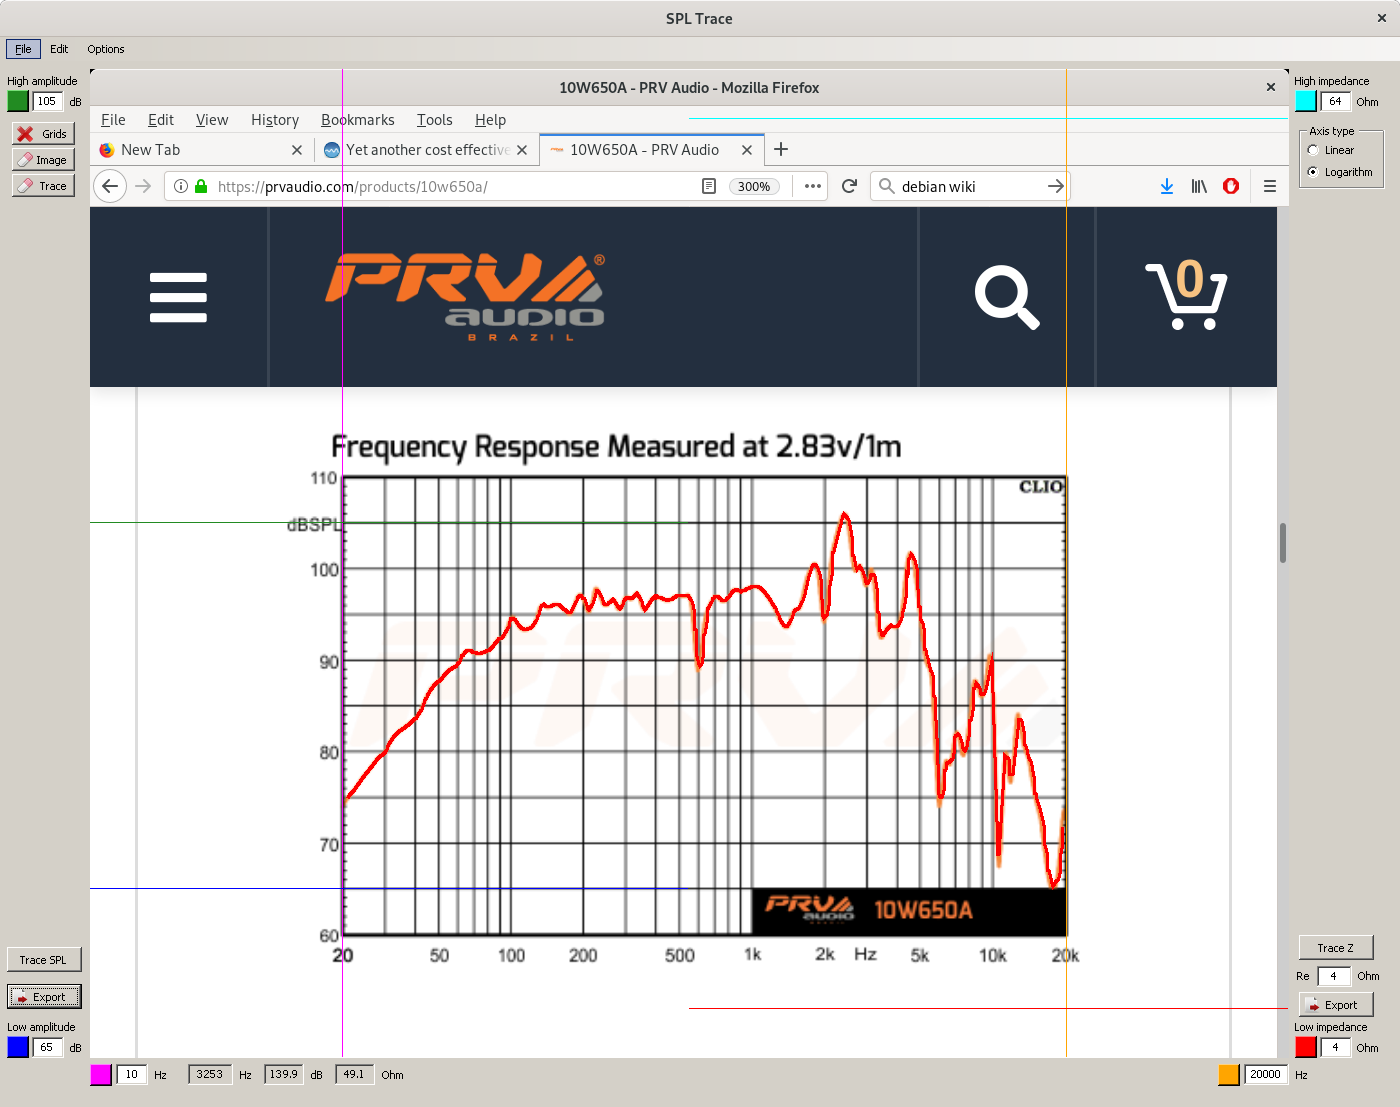Click the Firefox page vertical scrollbar thumb
This screenshot has width=1400, height=1107.
1282,543
